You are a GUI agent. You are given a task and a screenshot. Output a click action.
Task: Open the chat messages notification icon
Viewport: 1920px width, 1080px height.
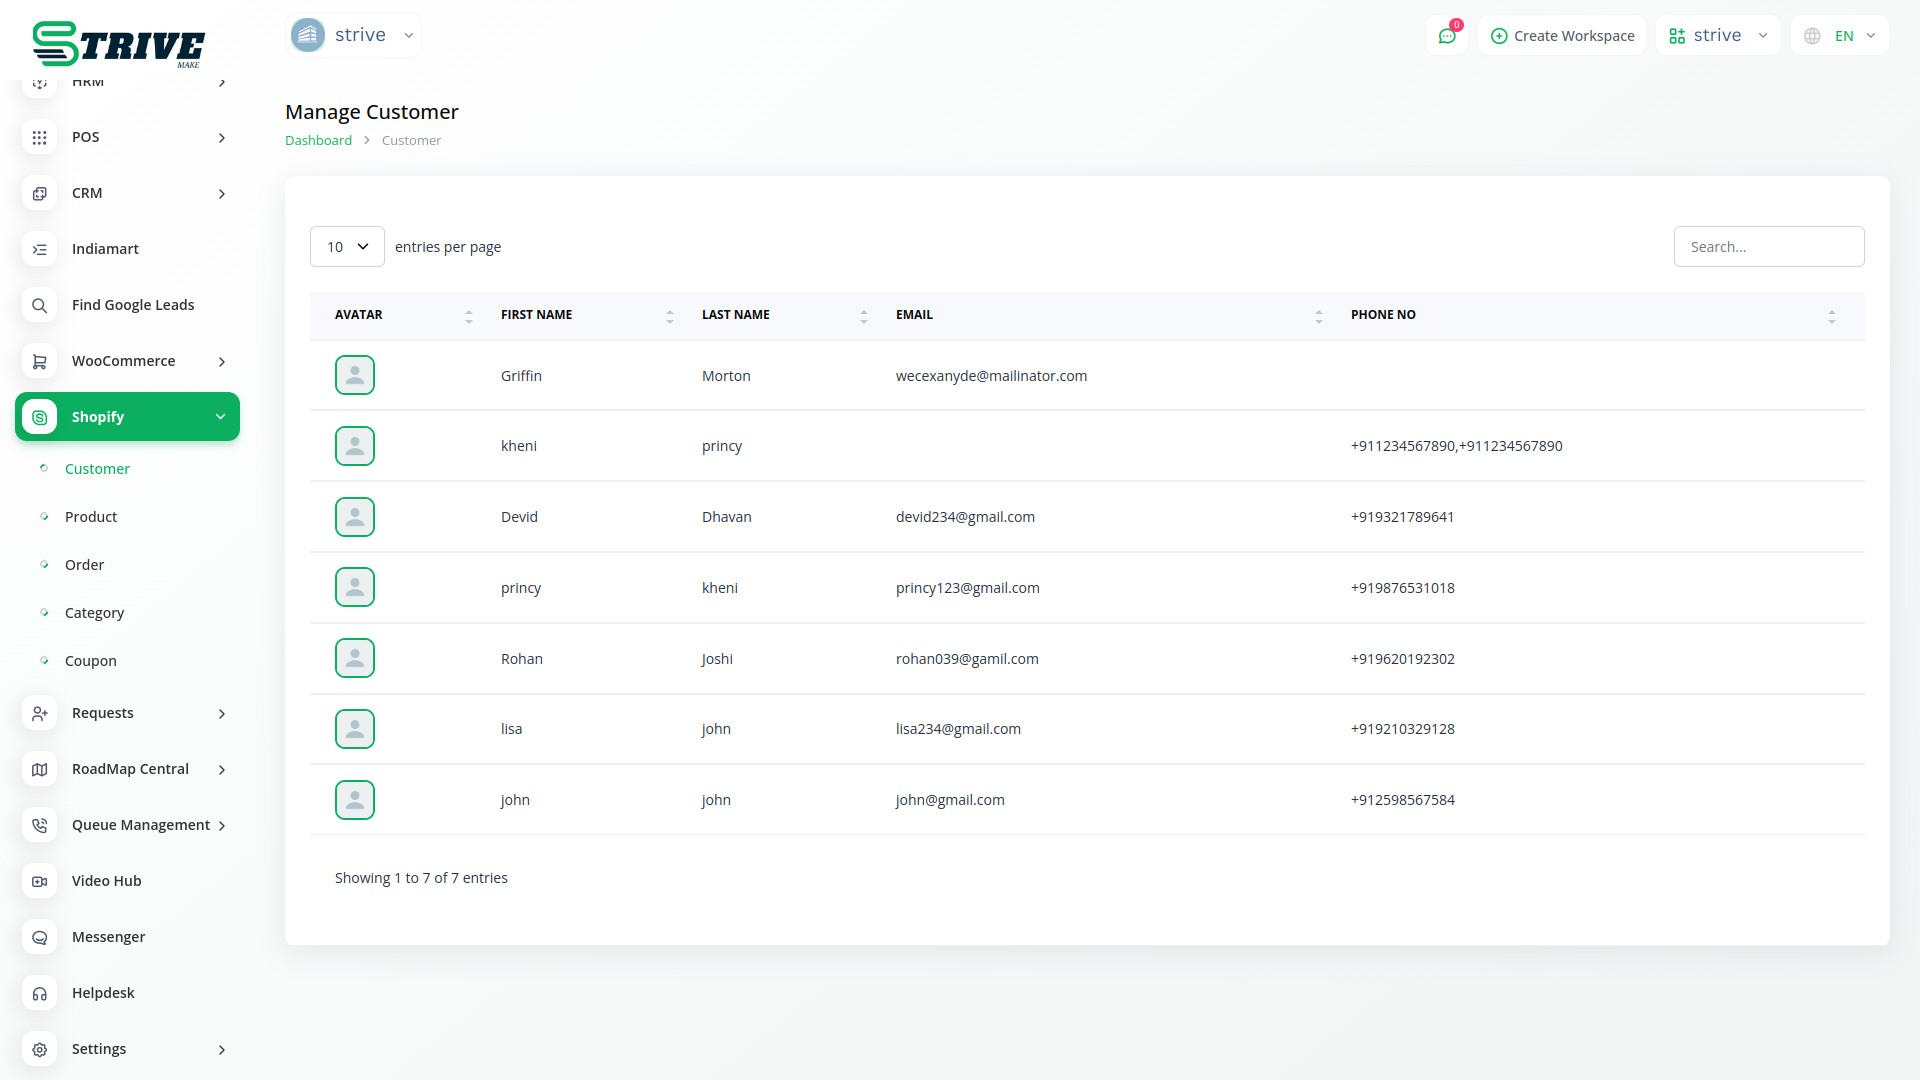pyautogui.click(x=1446, y=36)
